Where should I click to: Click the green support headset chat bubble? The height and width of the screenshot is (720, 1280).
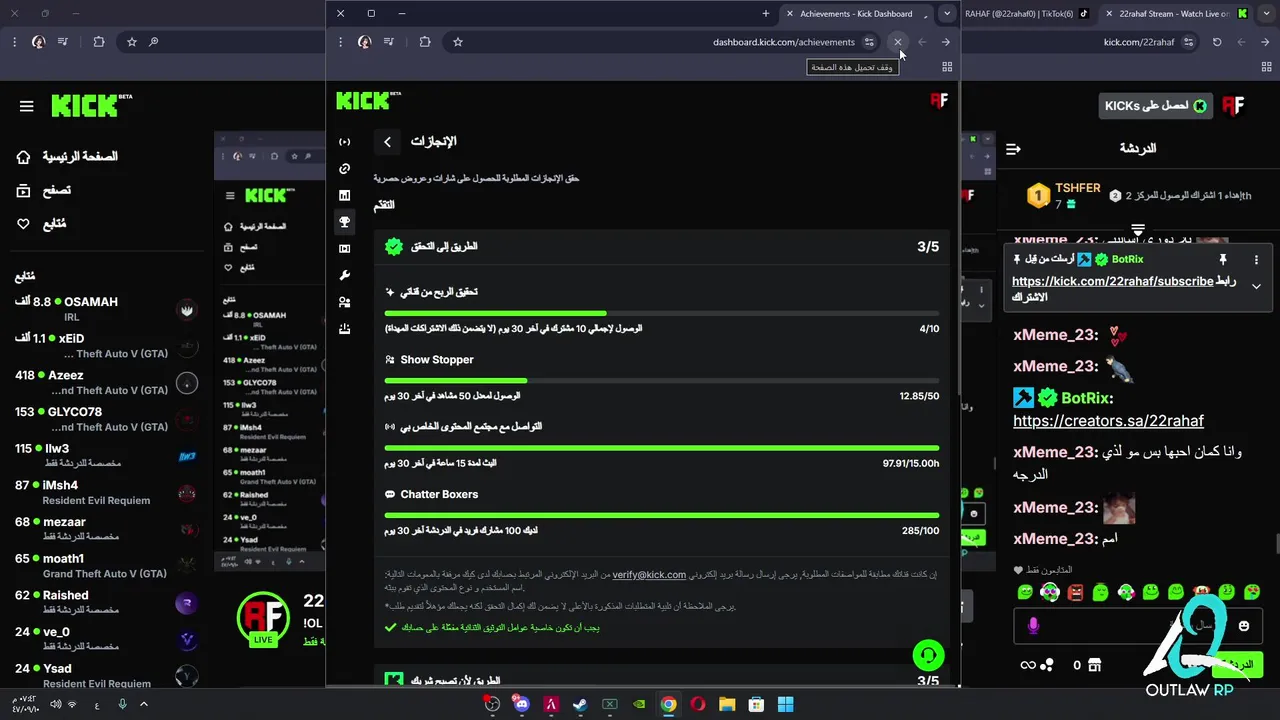click(x=929, y=656)
